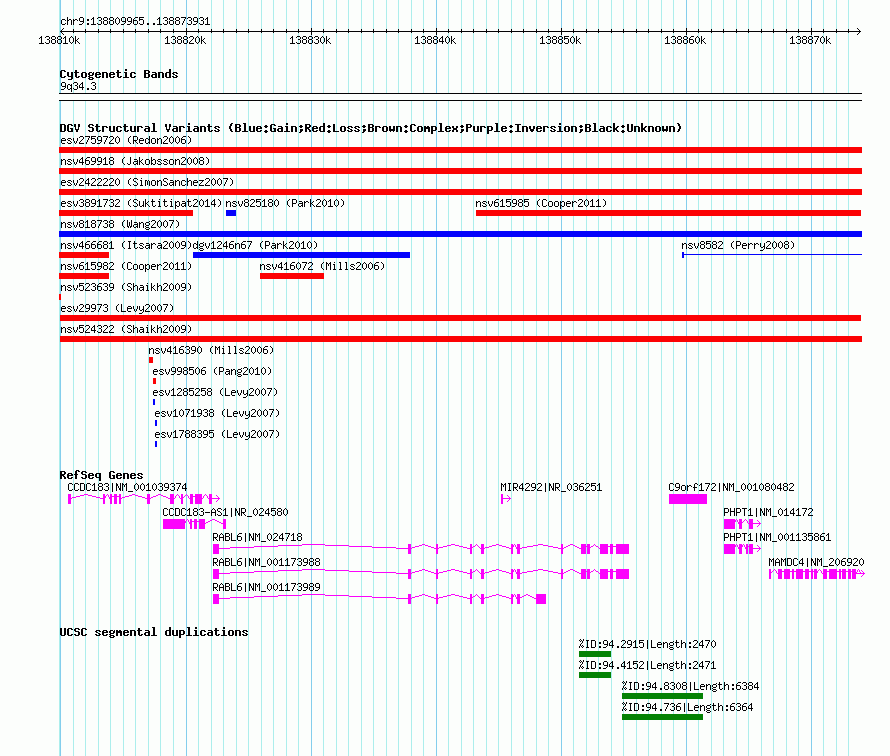The width and height of the screenshot is (890, 756).
Task: Click the esv2422220 (SimonSanchez2007) red bar
Action: [x=460, y=192]
